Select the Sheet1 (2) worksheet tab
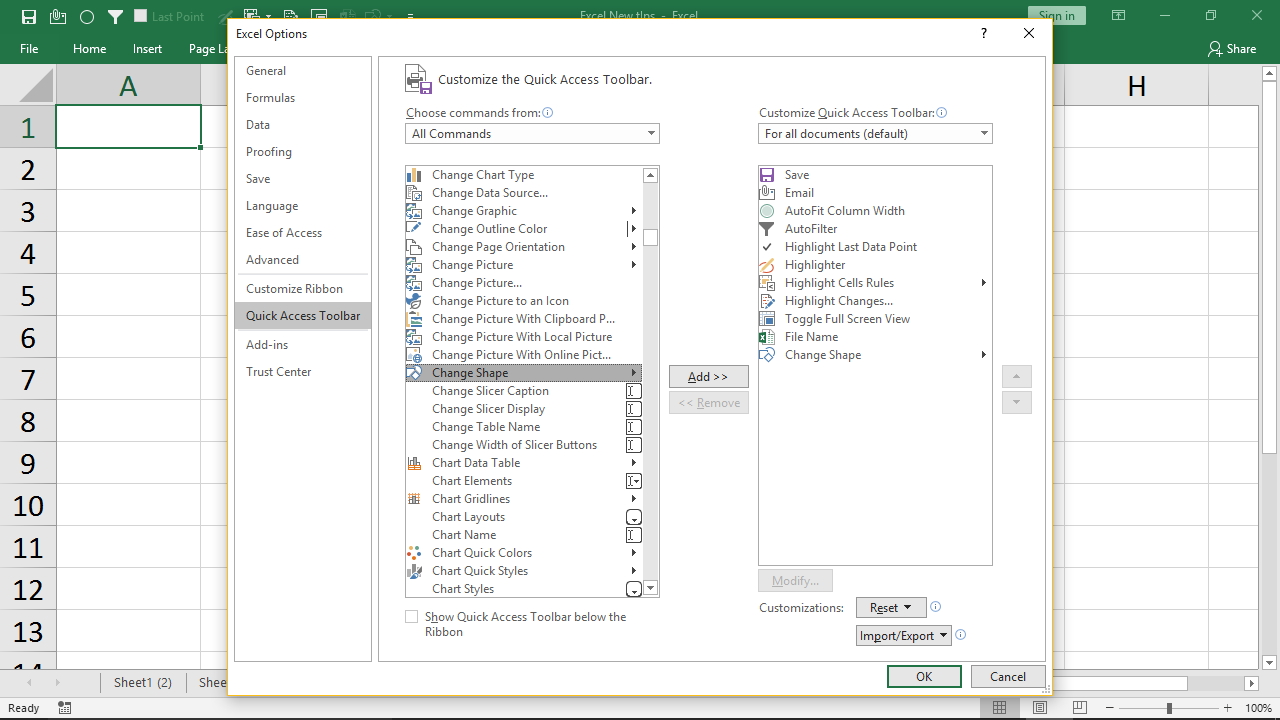The image size is (1280, 720). pyautogui.click(x=143, y=683)
